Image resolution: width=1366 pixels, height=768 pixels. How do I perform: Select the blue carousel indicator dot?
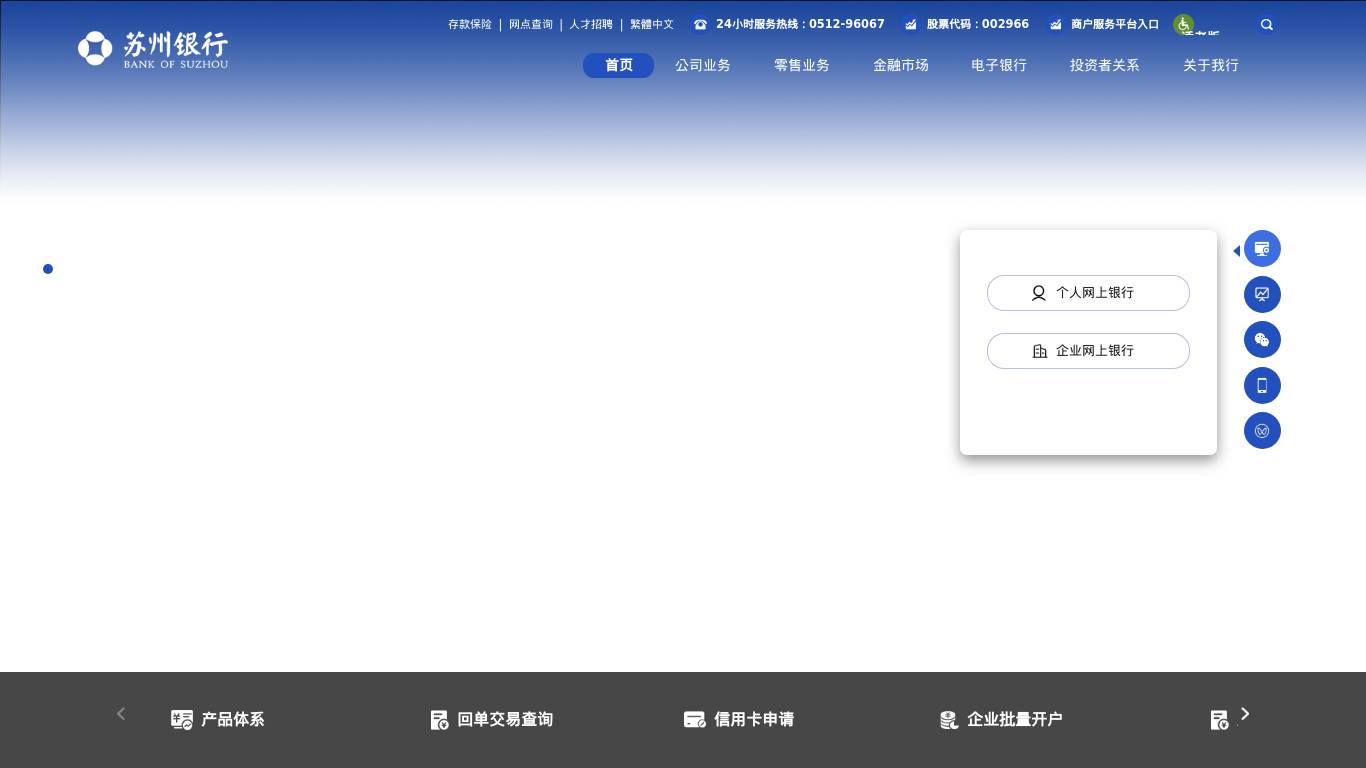[x=48, y=269]
